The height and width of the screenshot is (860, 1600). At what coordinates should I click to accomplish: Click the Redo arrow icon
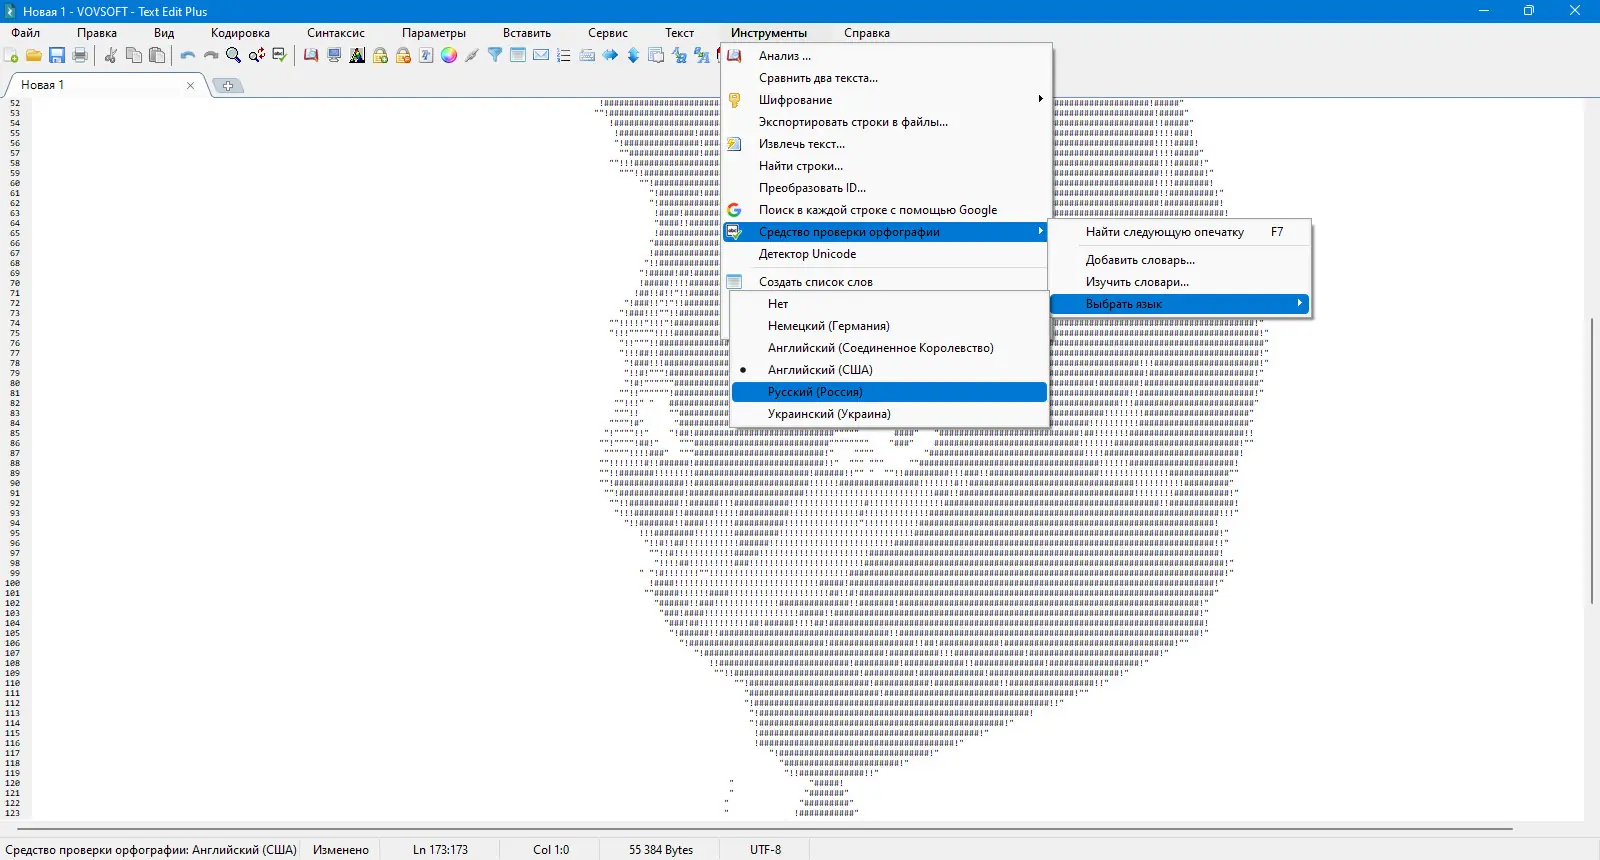[210, 55]
